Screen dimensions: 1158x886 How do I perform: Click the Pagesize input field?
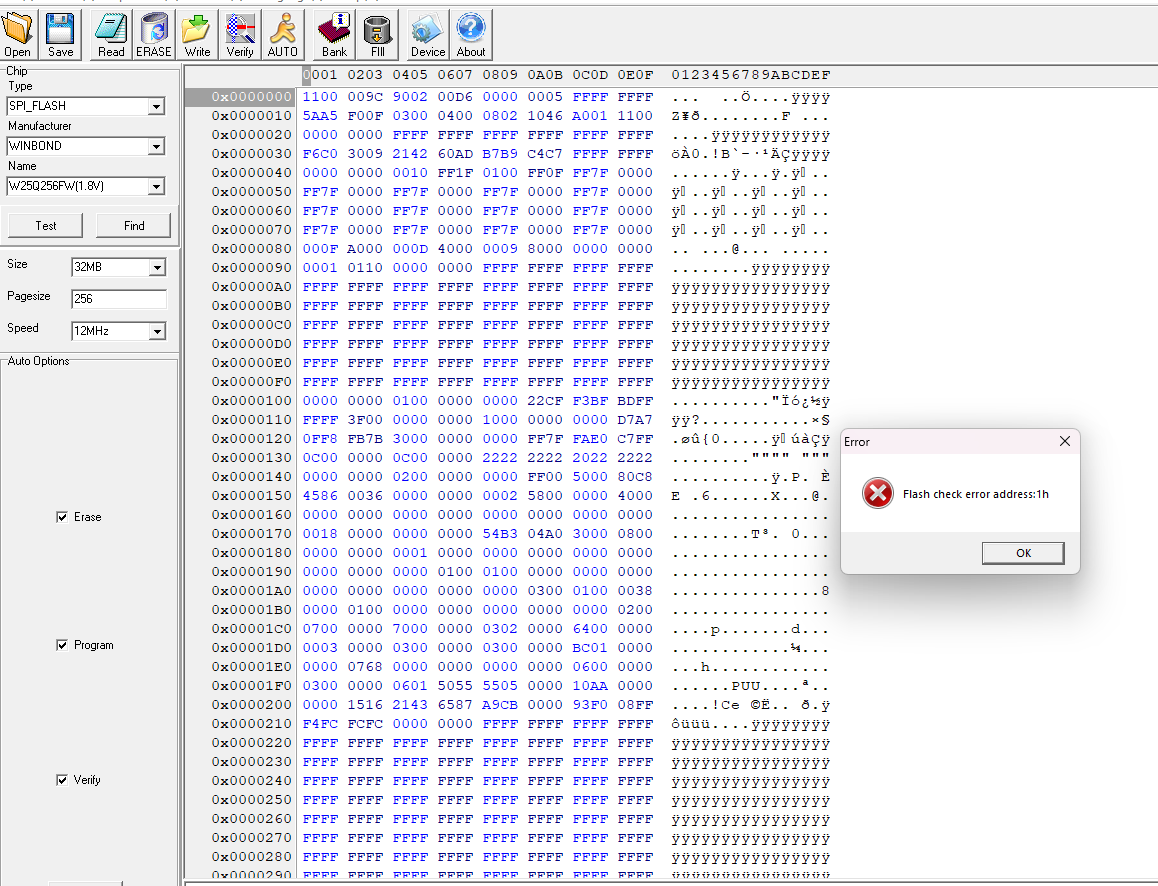coord(118,299)
